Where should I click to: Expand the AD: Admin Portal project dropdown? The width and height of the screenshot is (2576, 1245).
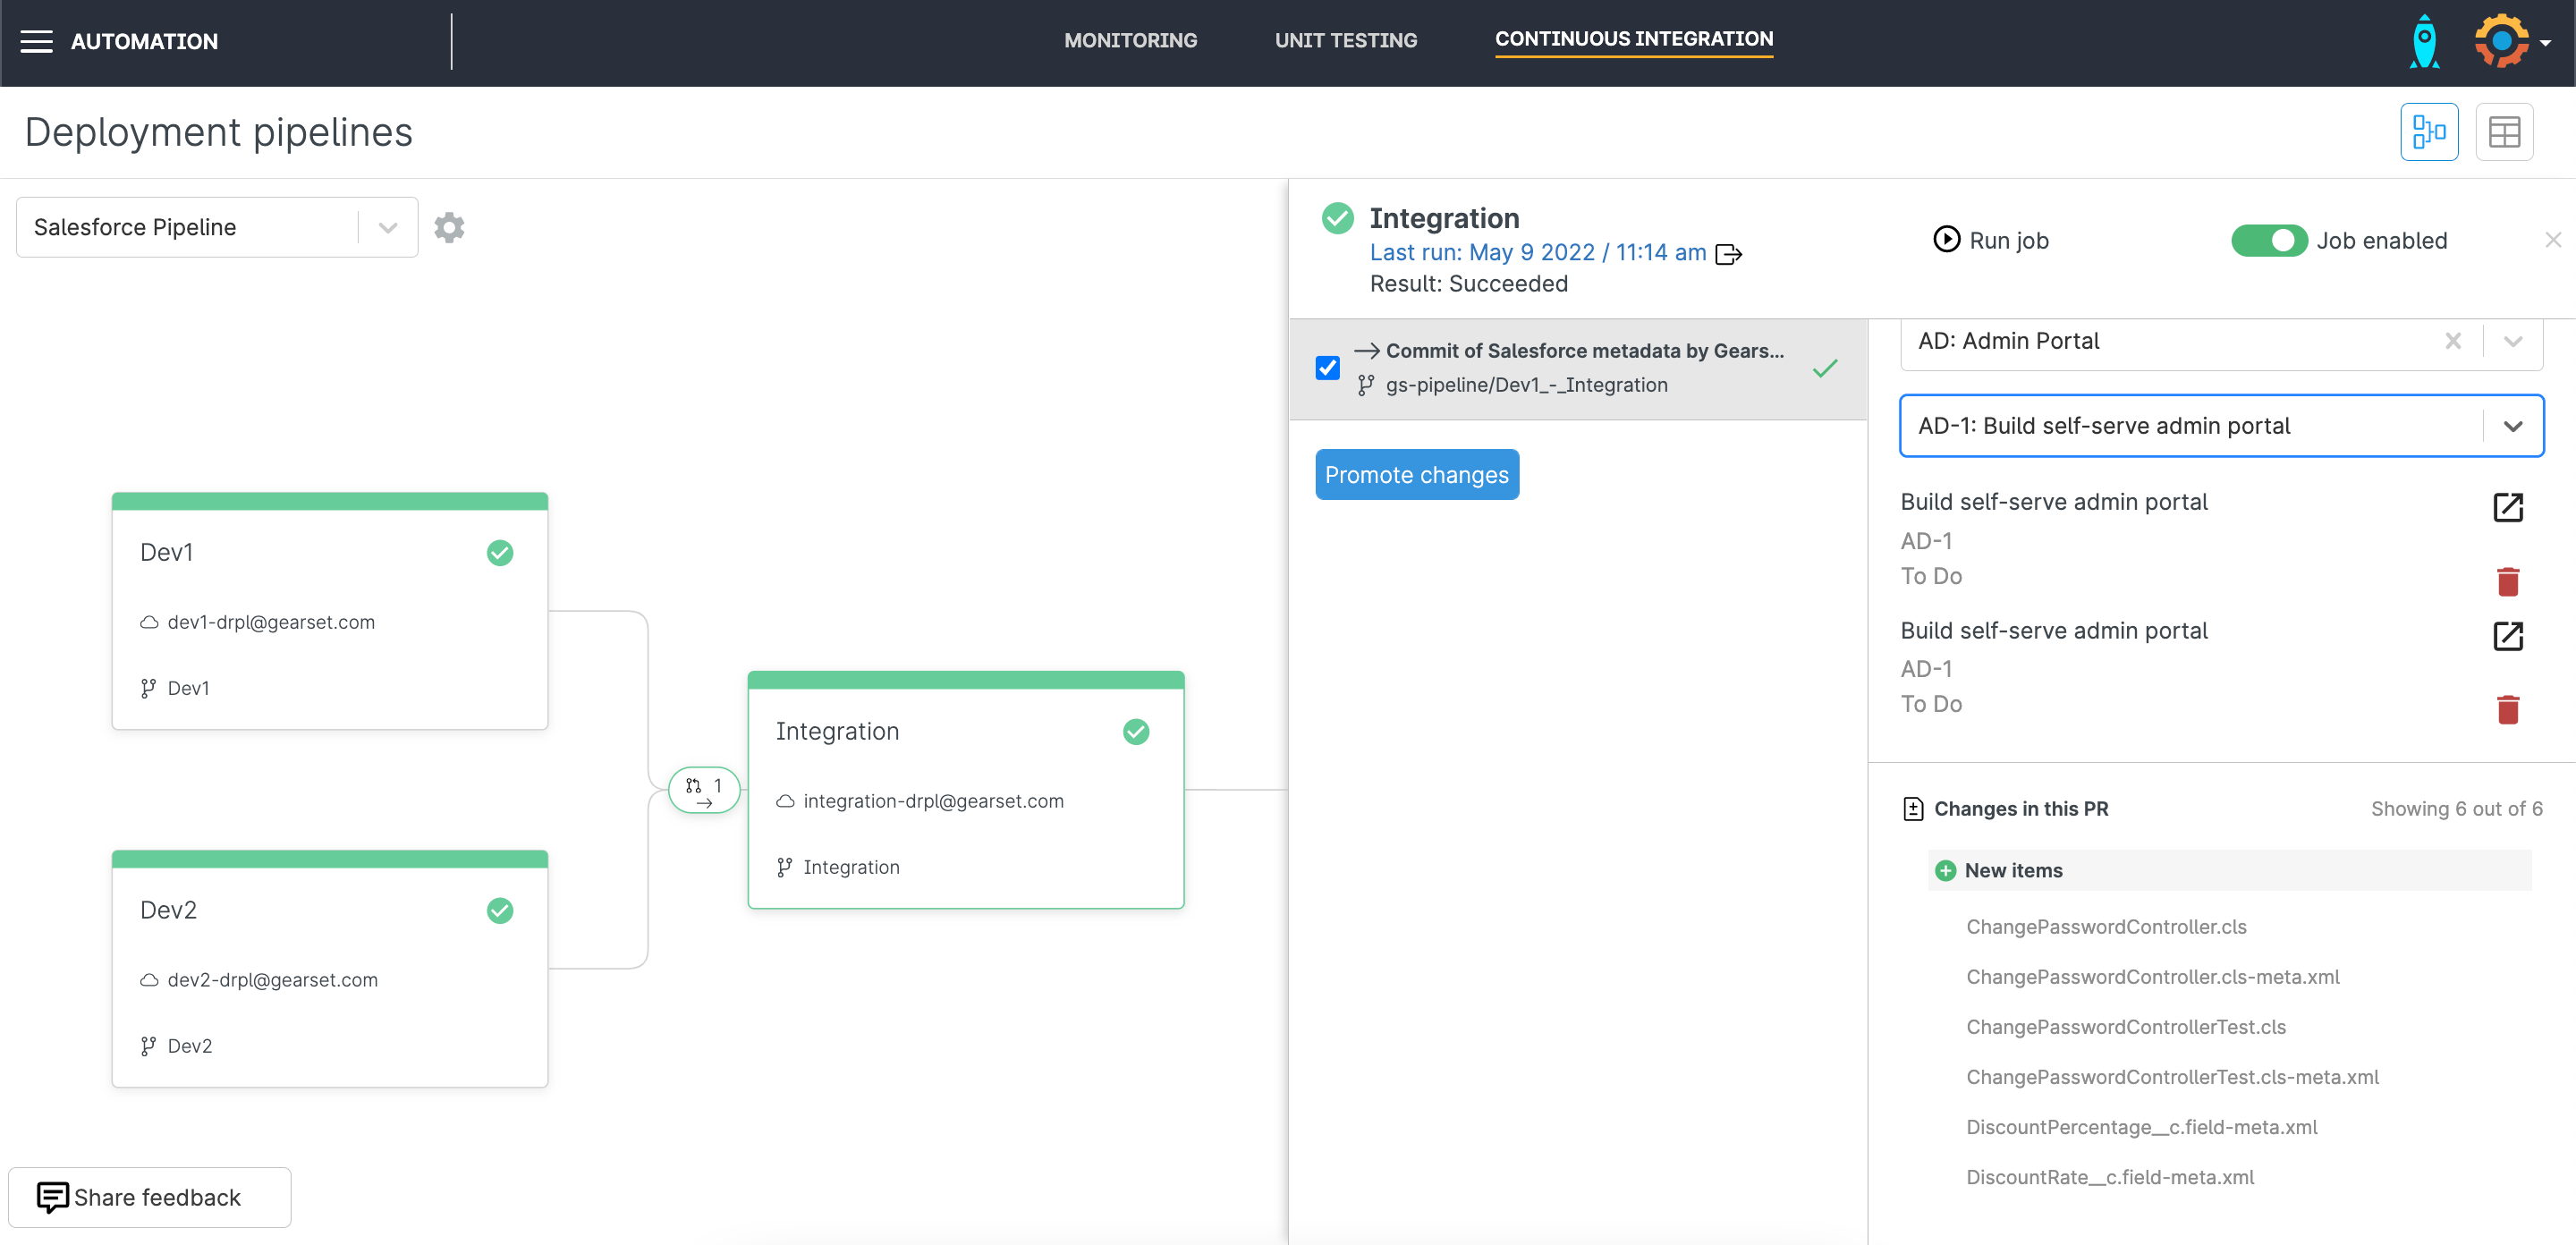2512,341
